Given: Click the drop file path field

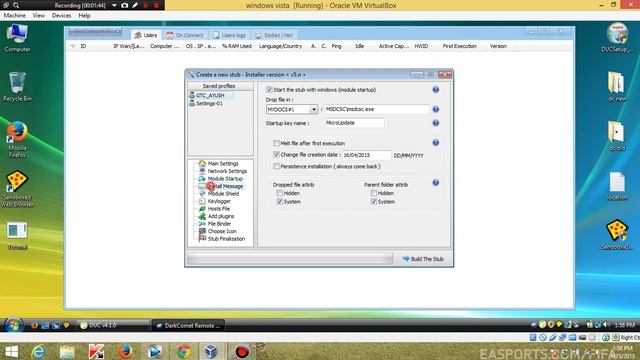Looking at the screenshot, I should click(x=376, y=109).
